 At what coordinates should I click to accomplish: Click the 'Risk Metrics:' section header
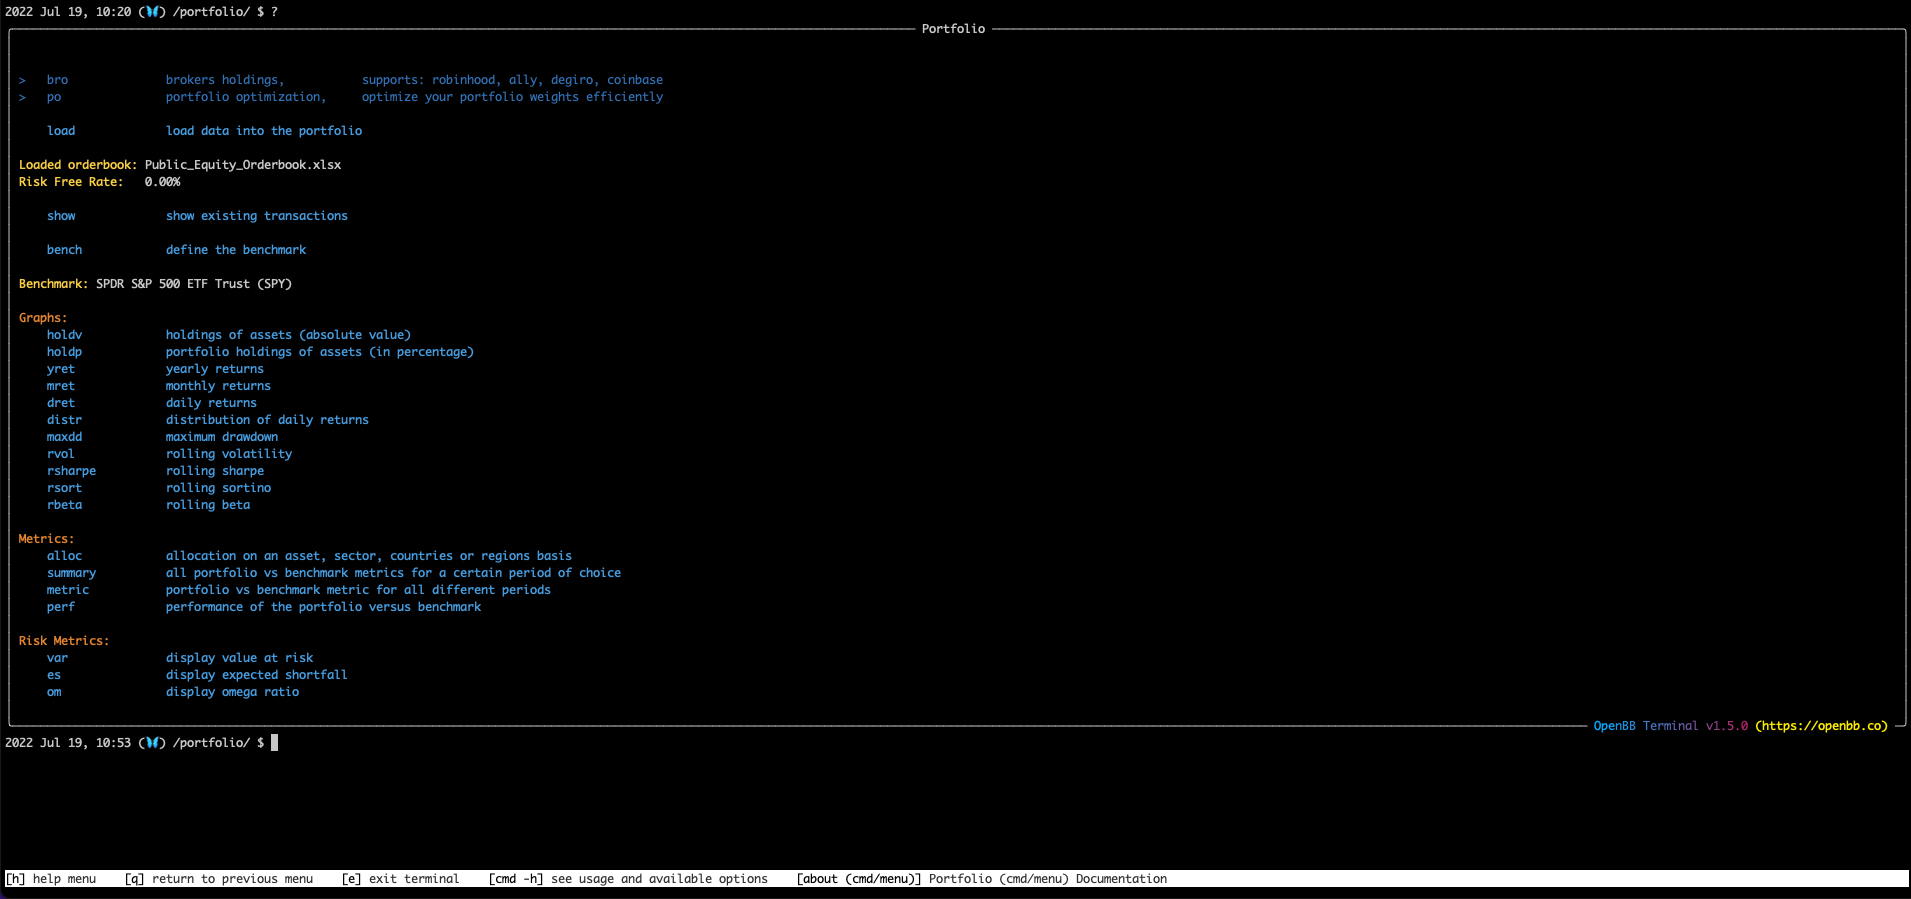[x=64, y=641]
